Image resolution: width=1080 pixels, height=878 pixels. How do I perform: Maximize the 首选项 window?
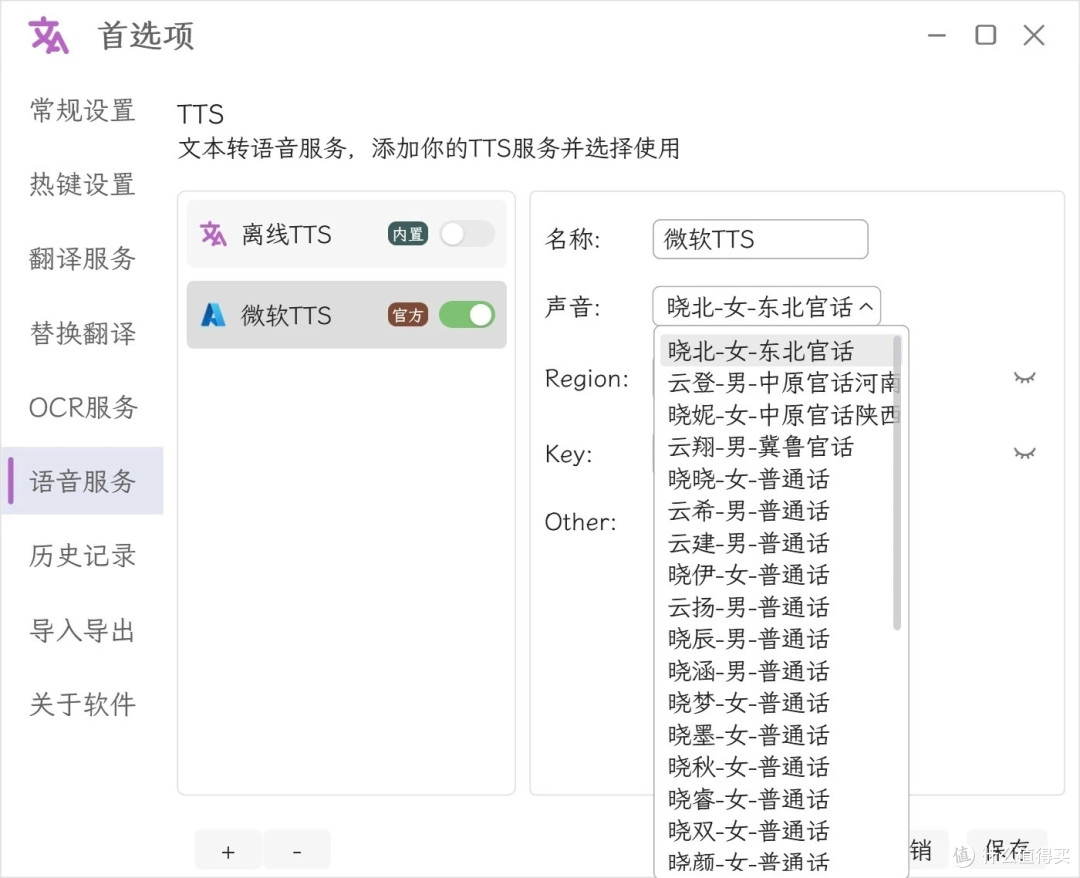click(x=986, y=35)
